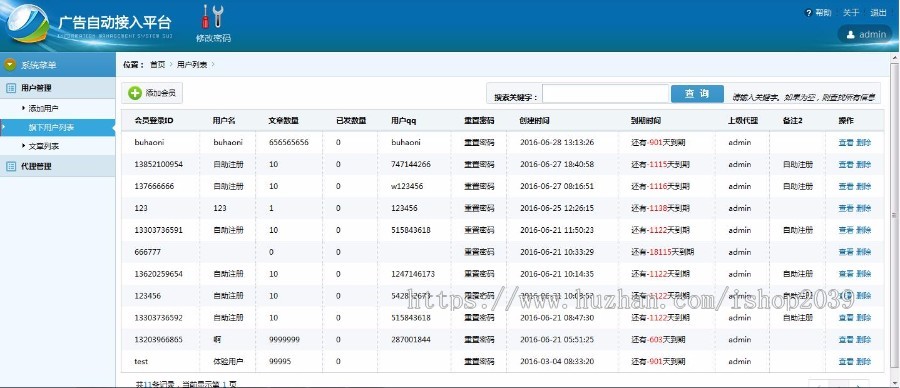
Task: Click the admin user badge
Action: tap(865, 34)
